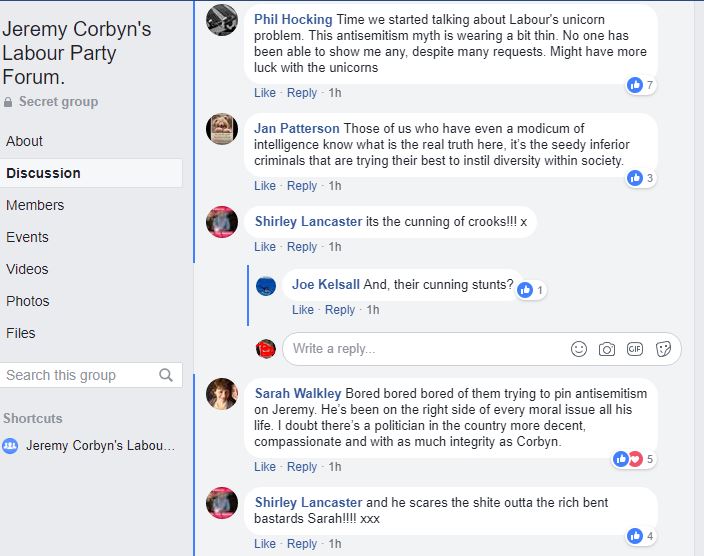Click the GIF icon in reply box
Viewport: 704px width, 556px height.
point(635,349)
